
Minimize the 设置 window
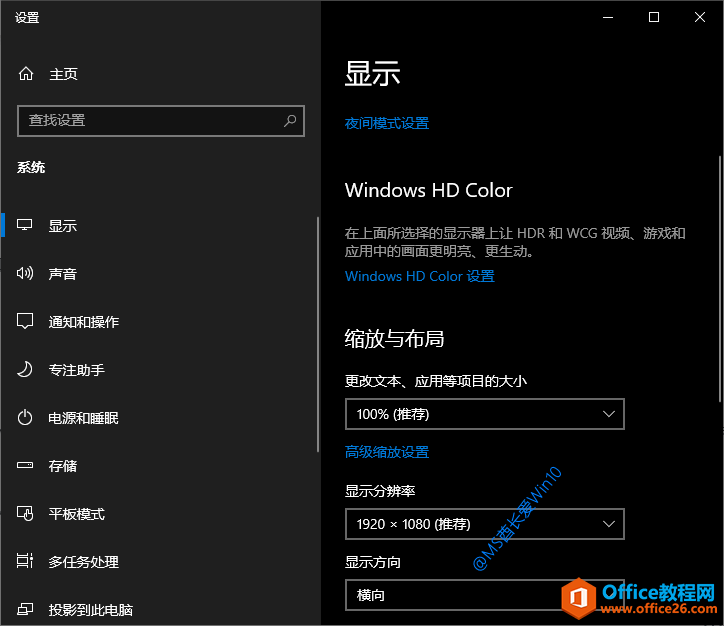[608, 18]
